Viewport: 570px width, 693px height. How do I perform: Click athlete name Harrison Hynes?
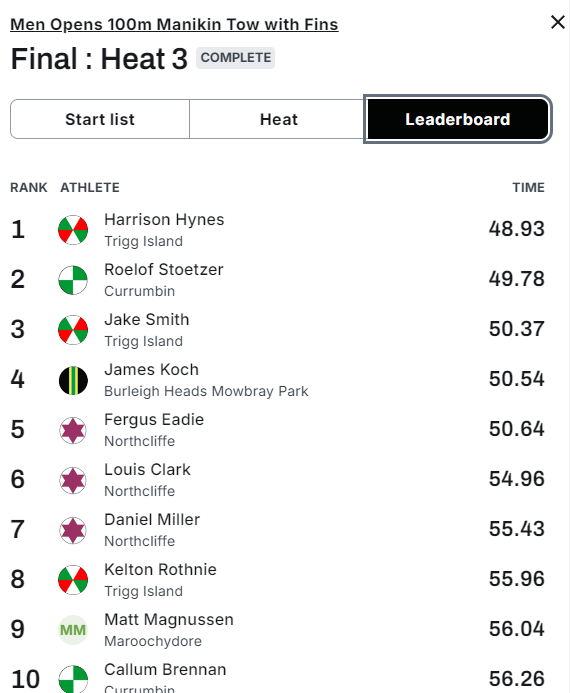pos(164,220)
